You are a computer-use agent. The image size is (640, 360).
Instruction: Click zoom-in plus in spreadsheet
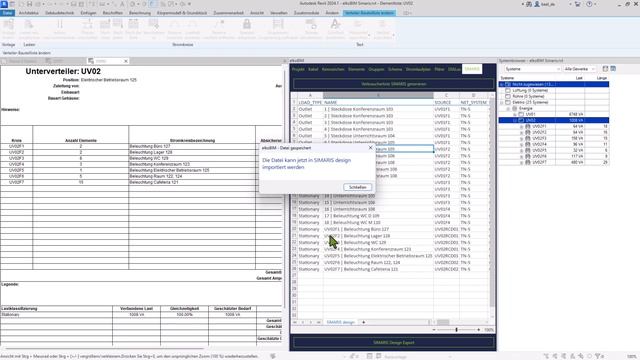pyautogui.click(x=479, y=329)
